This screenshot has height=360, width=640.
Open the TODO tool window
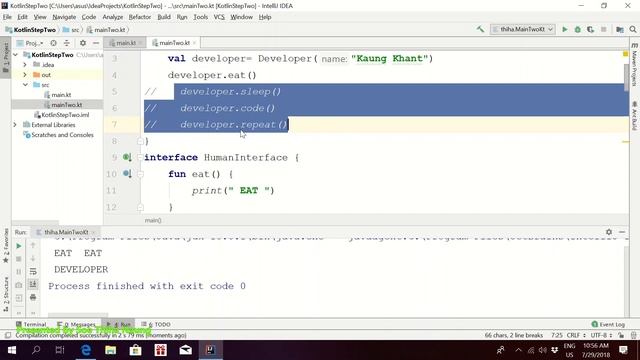156,324
